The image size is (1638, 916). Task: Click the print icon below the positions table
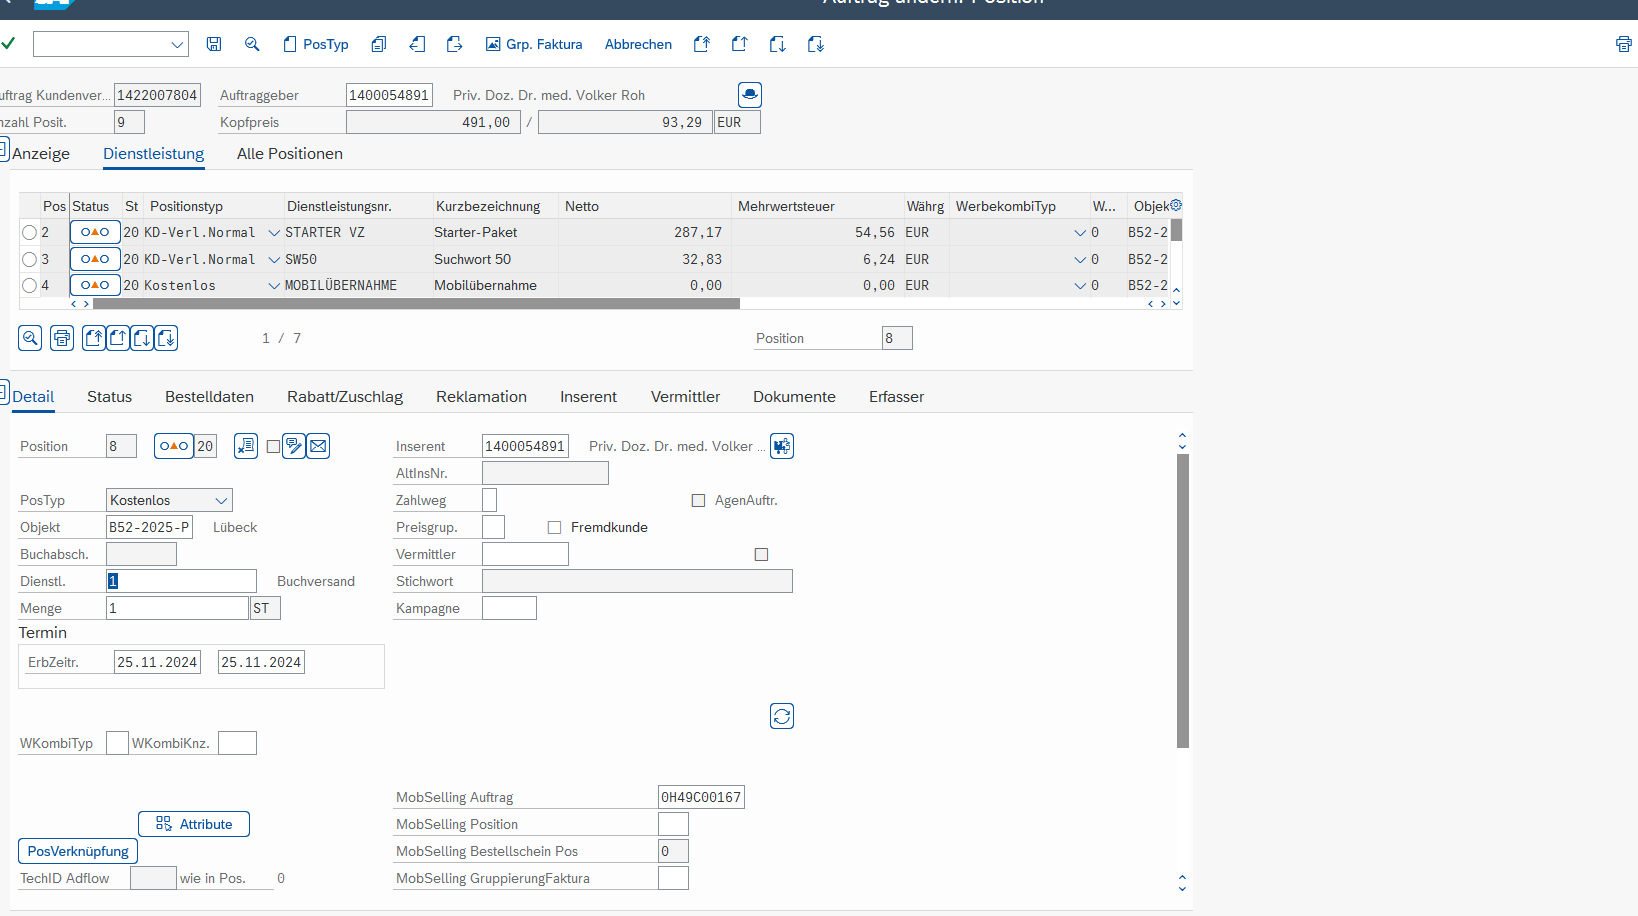point(62,338)
